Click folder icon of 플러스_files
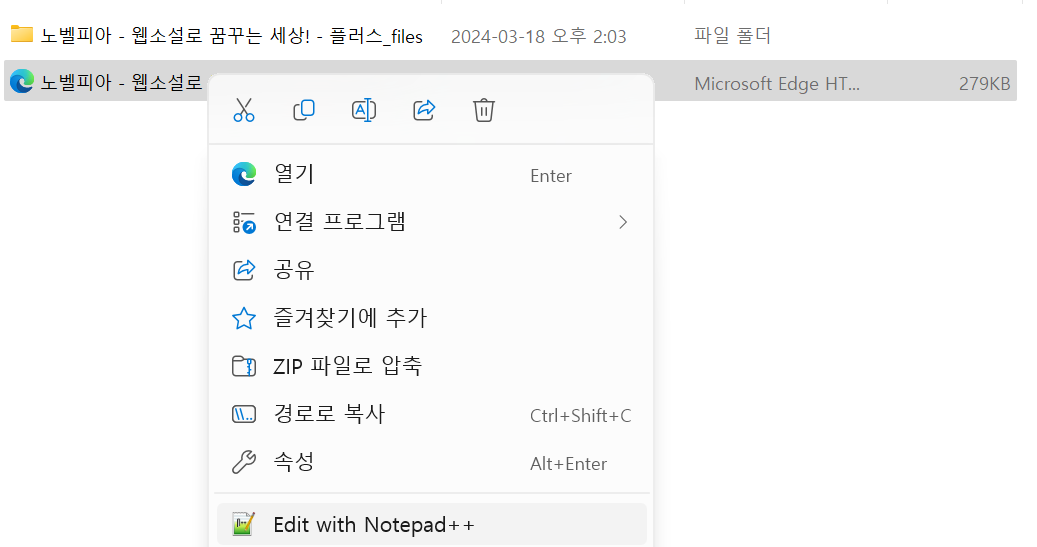Screen dimensions: 1037x547 [x=22, y=34]
